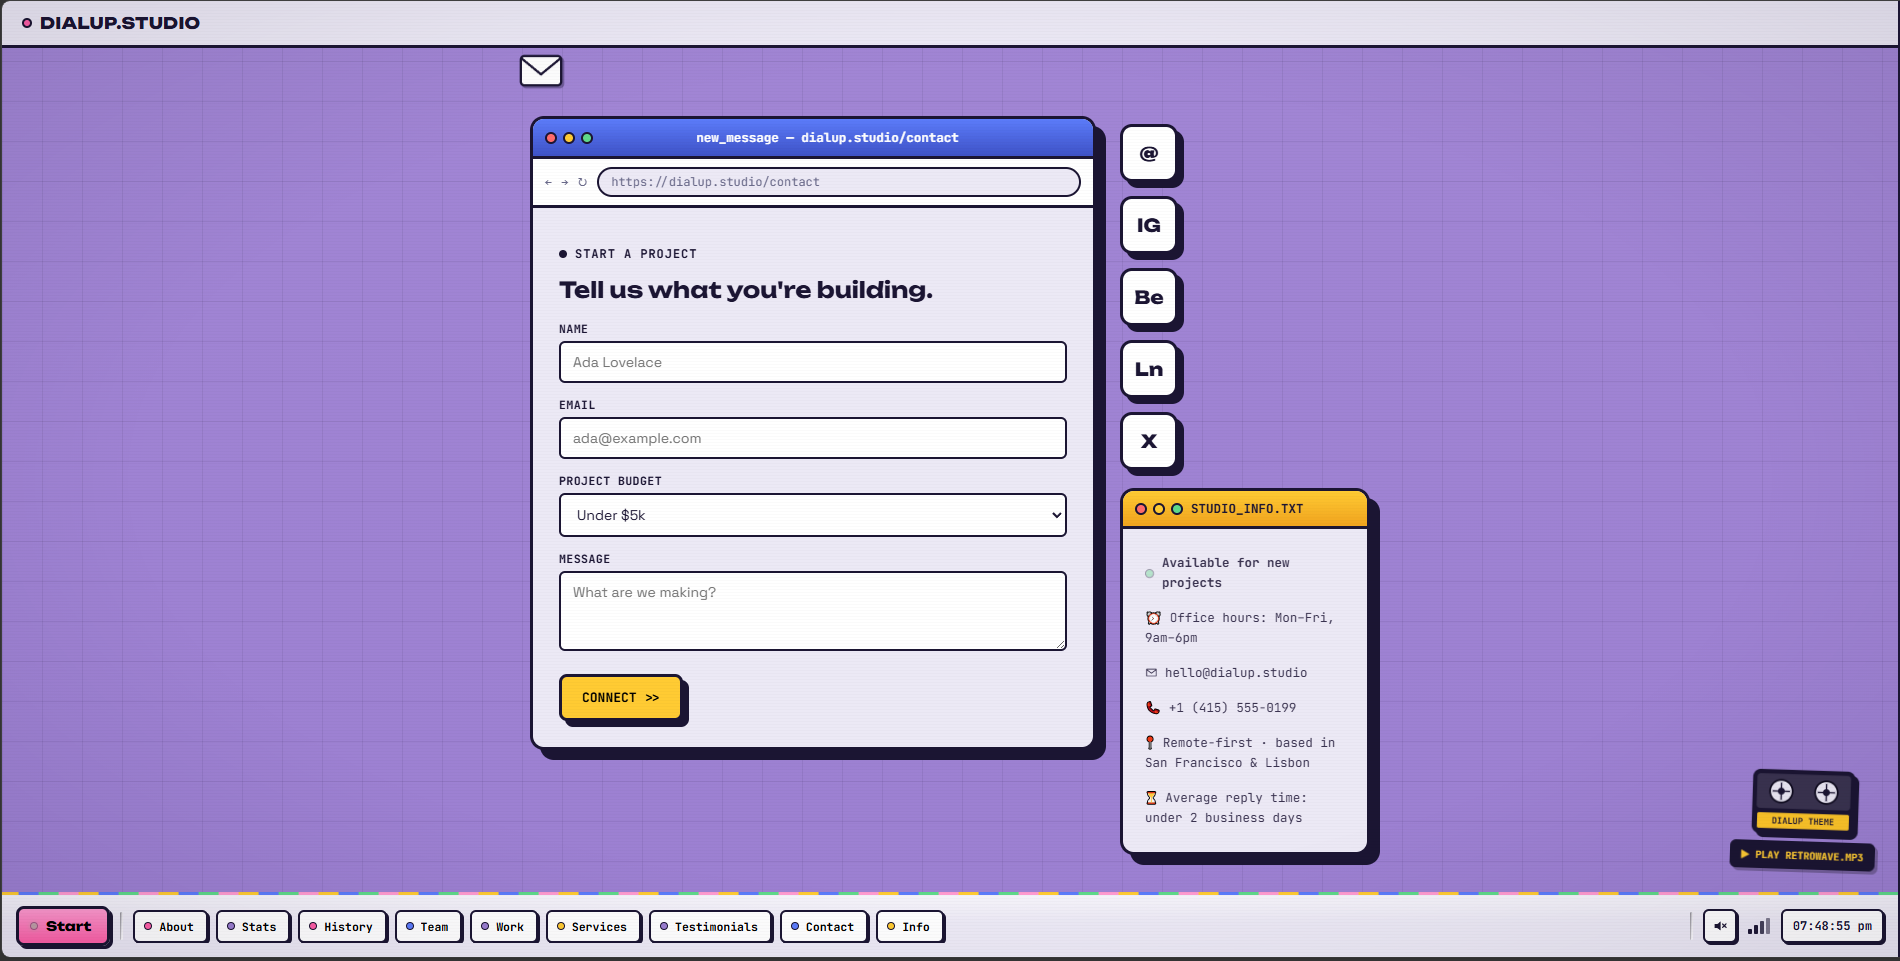The width and height of the screenshot is (1900, 961).
Task: Click the red dot on STUDIO_INFO.TXT window
Action: 1141,509
